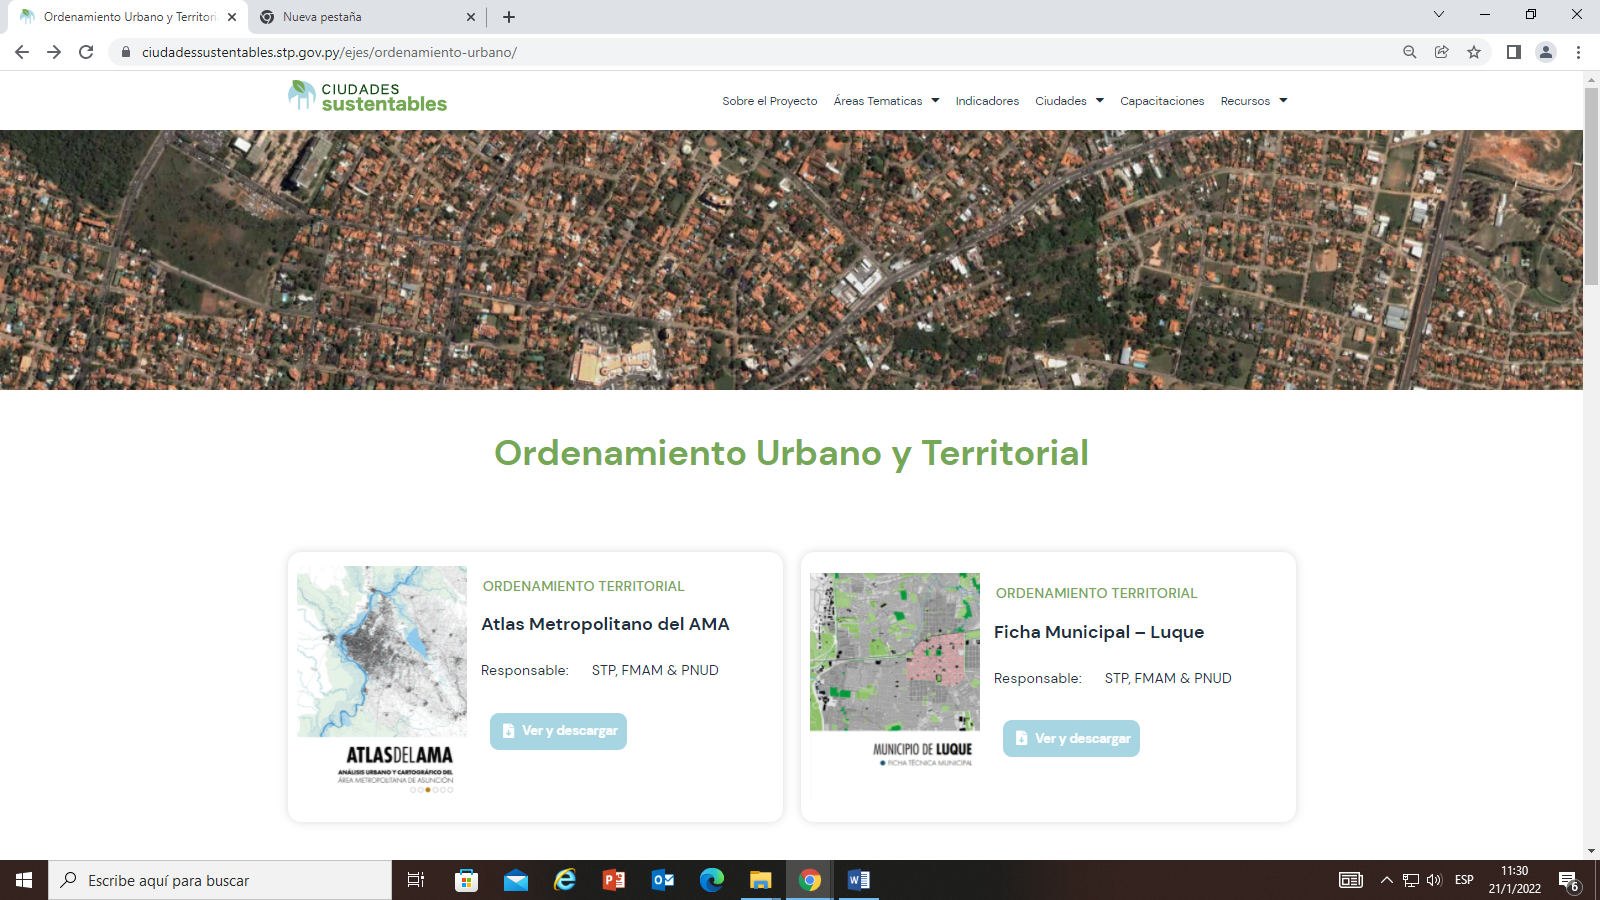
Task: Launch Microsoft Edge from taskbar
Action: click(712, 880)
